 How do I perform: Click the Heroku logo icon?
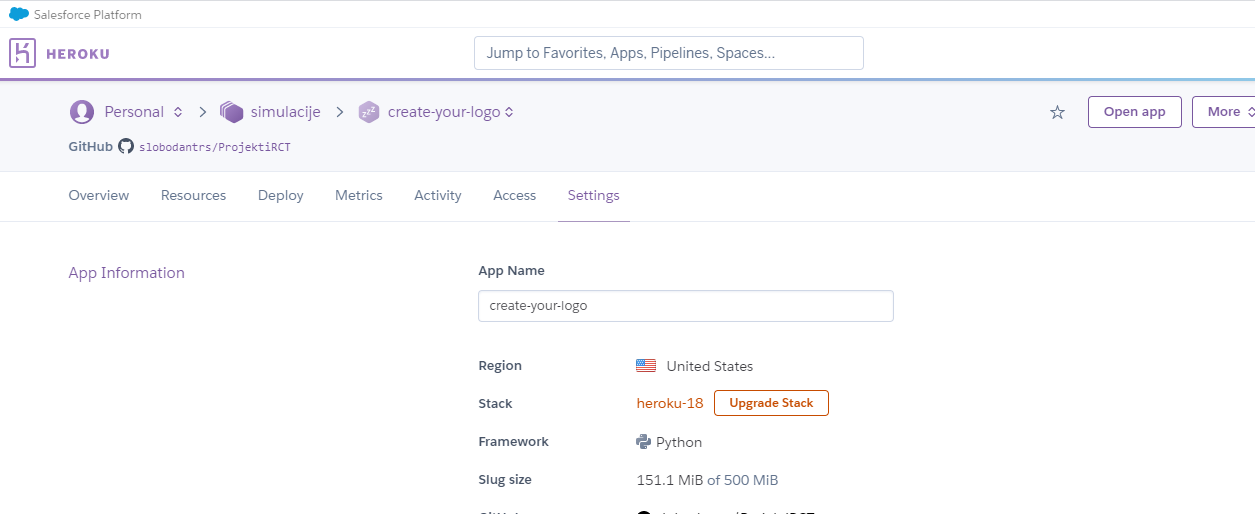pos(22,53)
